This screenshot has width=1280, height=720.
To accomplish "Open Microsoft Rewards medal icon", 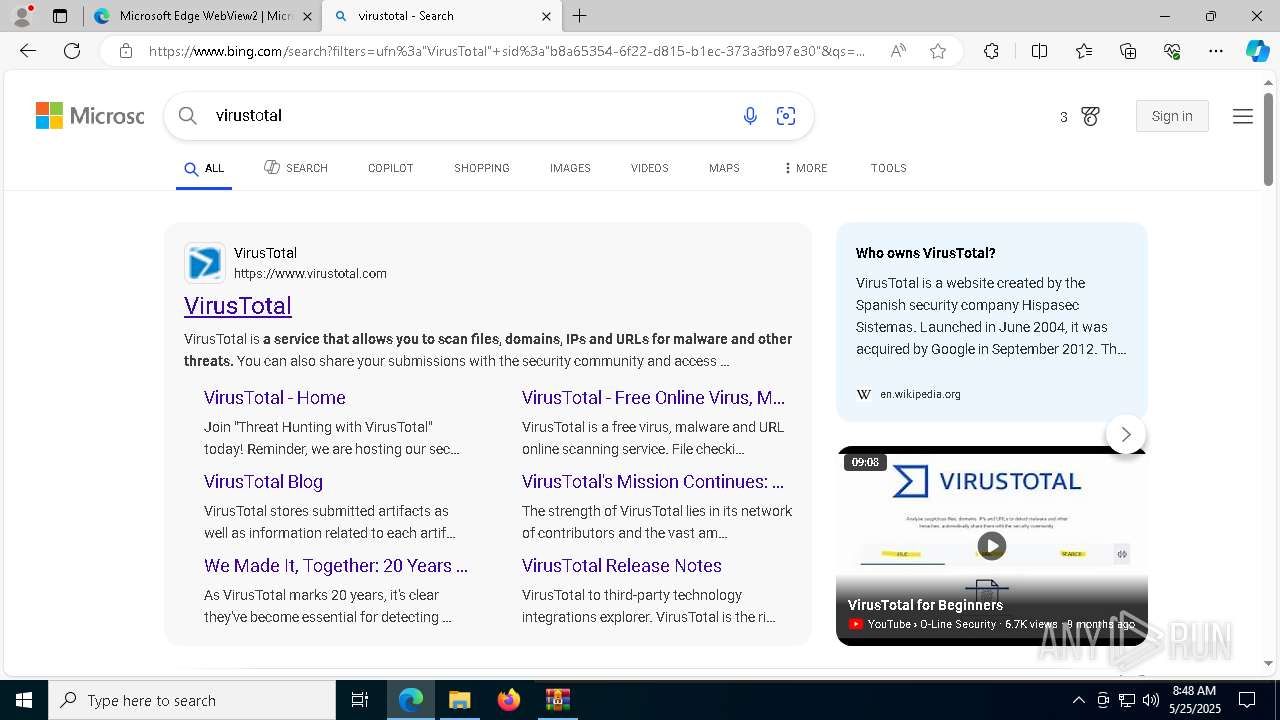I will pyautogui.click(x=1091, y=117).
